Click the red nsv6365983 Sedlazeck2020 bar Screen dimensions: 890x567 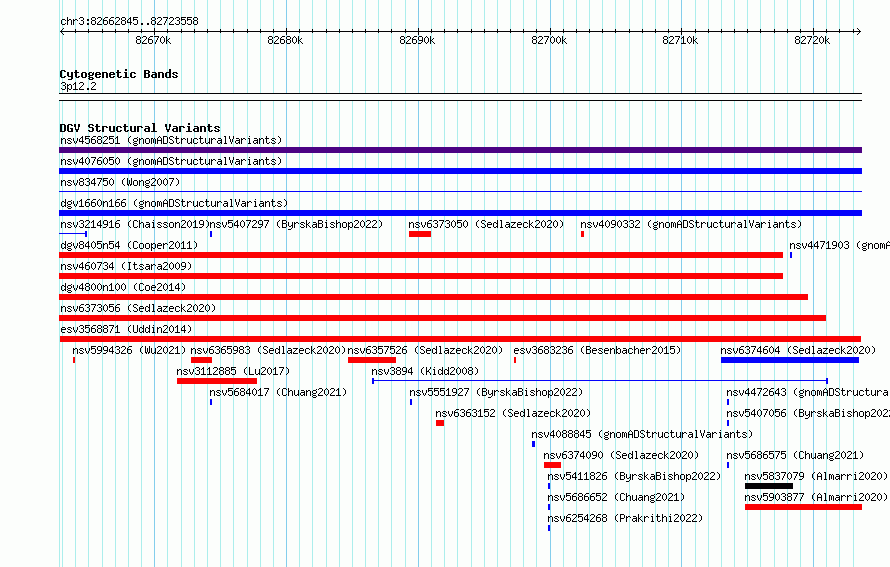pos(201,360)
